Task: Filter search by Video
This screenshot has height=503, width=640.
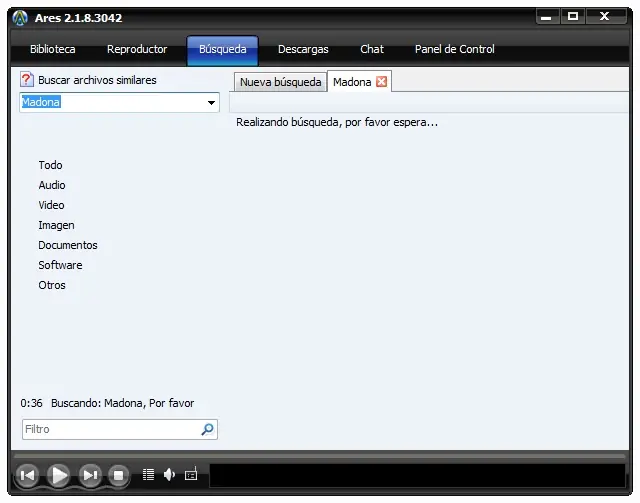Action: (51, 205)
